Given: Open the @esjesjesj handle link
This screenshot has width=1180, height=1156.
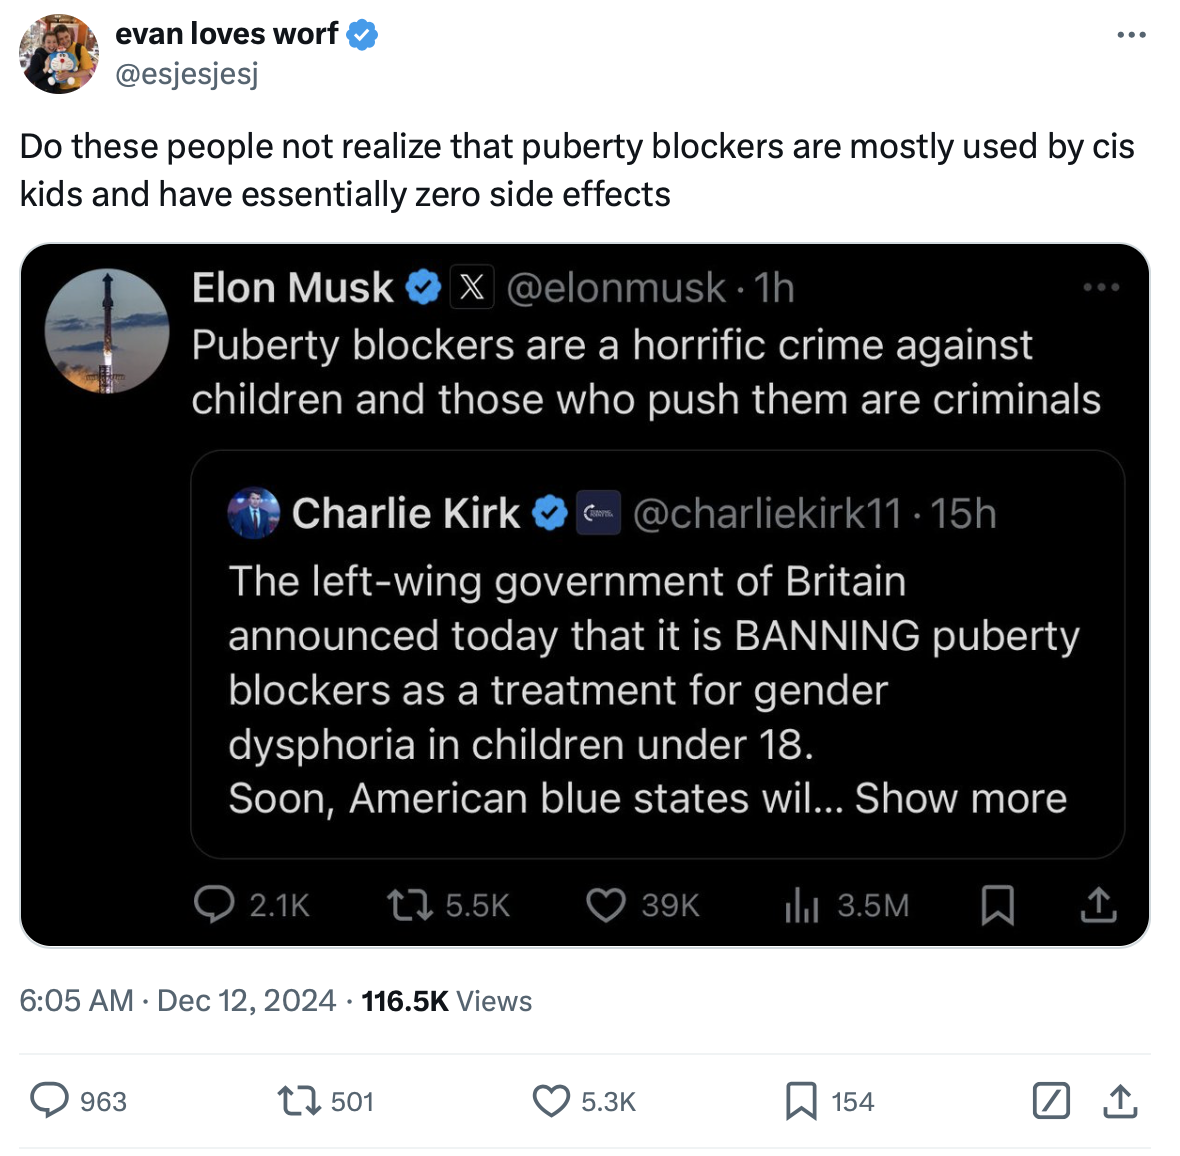Looking at the screenshot, I should tap(187, 73).
